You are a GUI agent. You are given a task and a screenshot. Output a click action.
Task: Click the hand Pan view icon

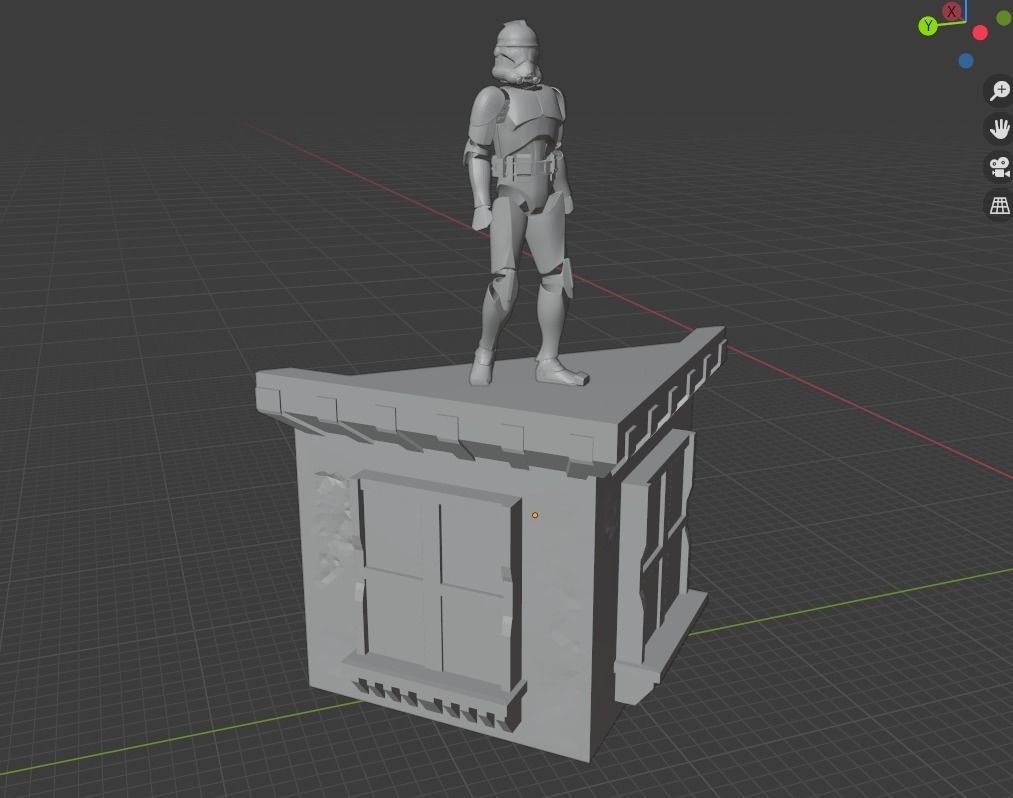click(x=999, y=129)
